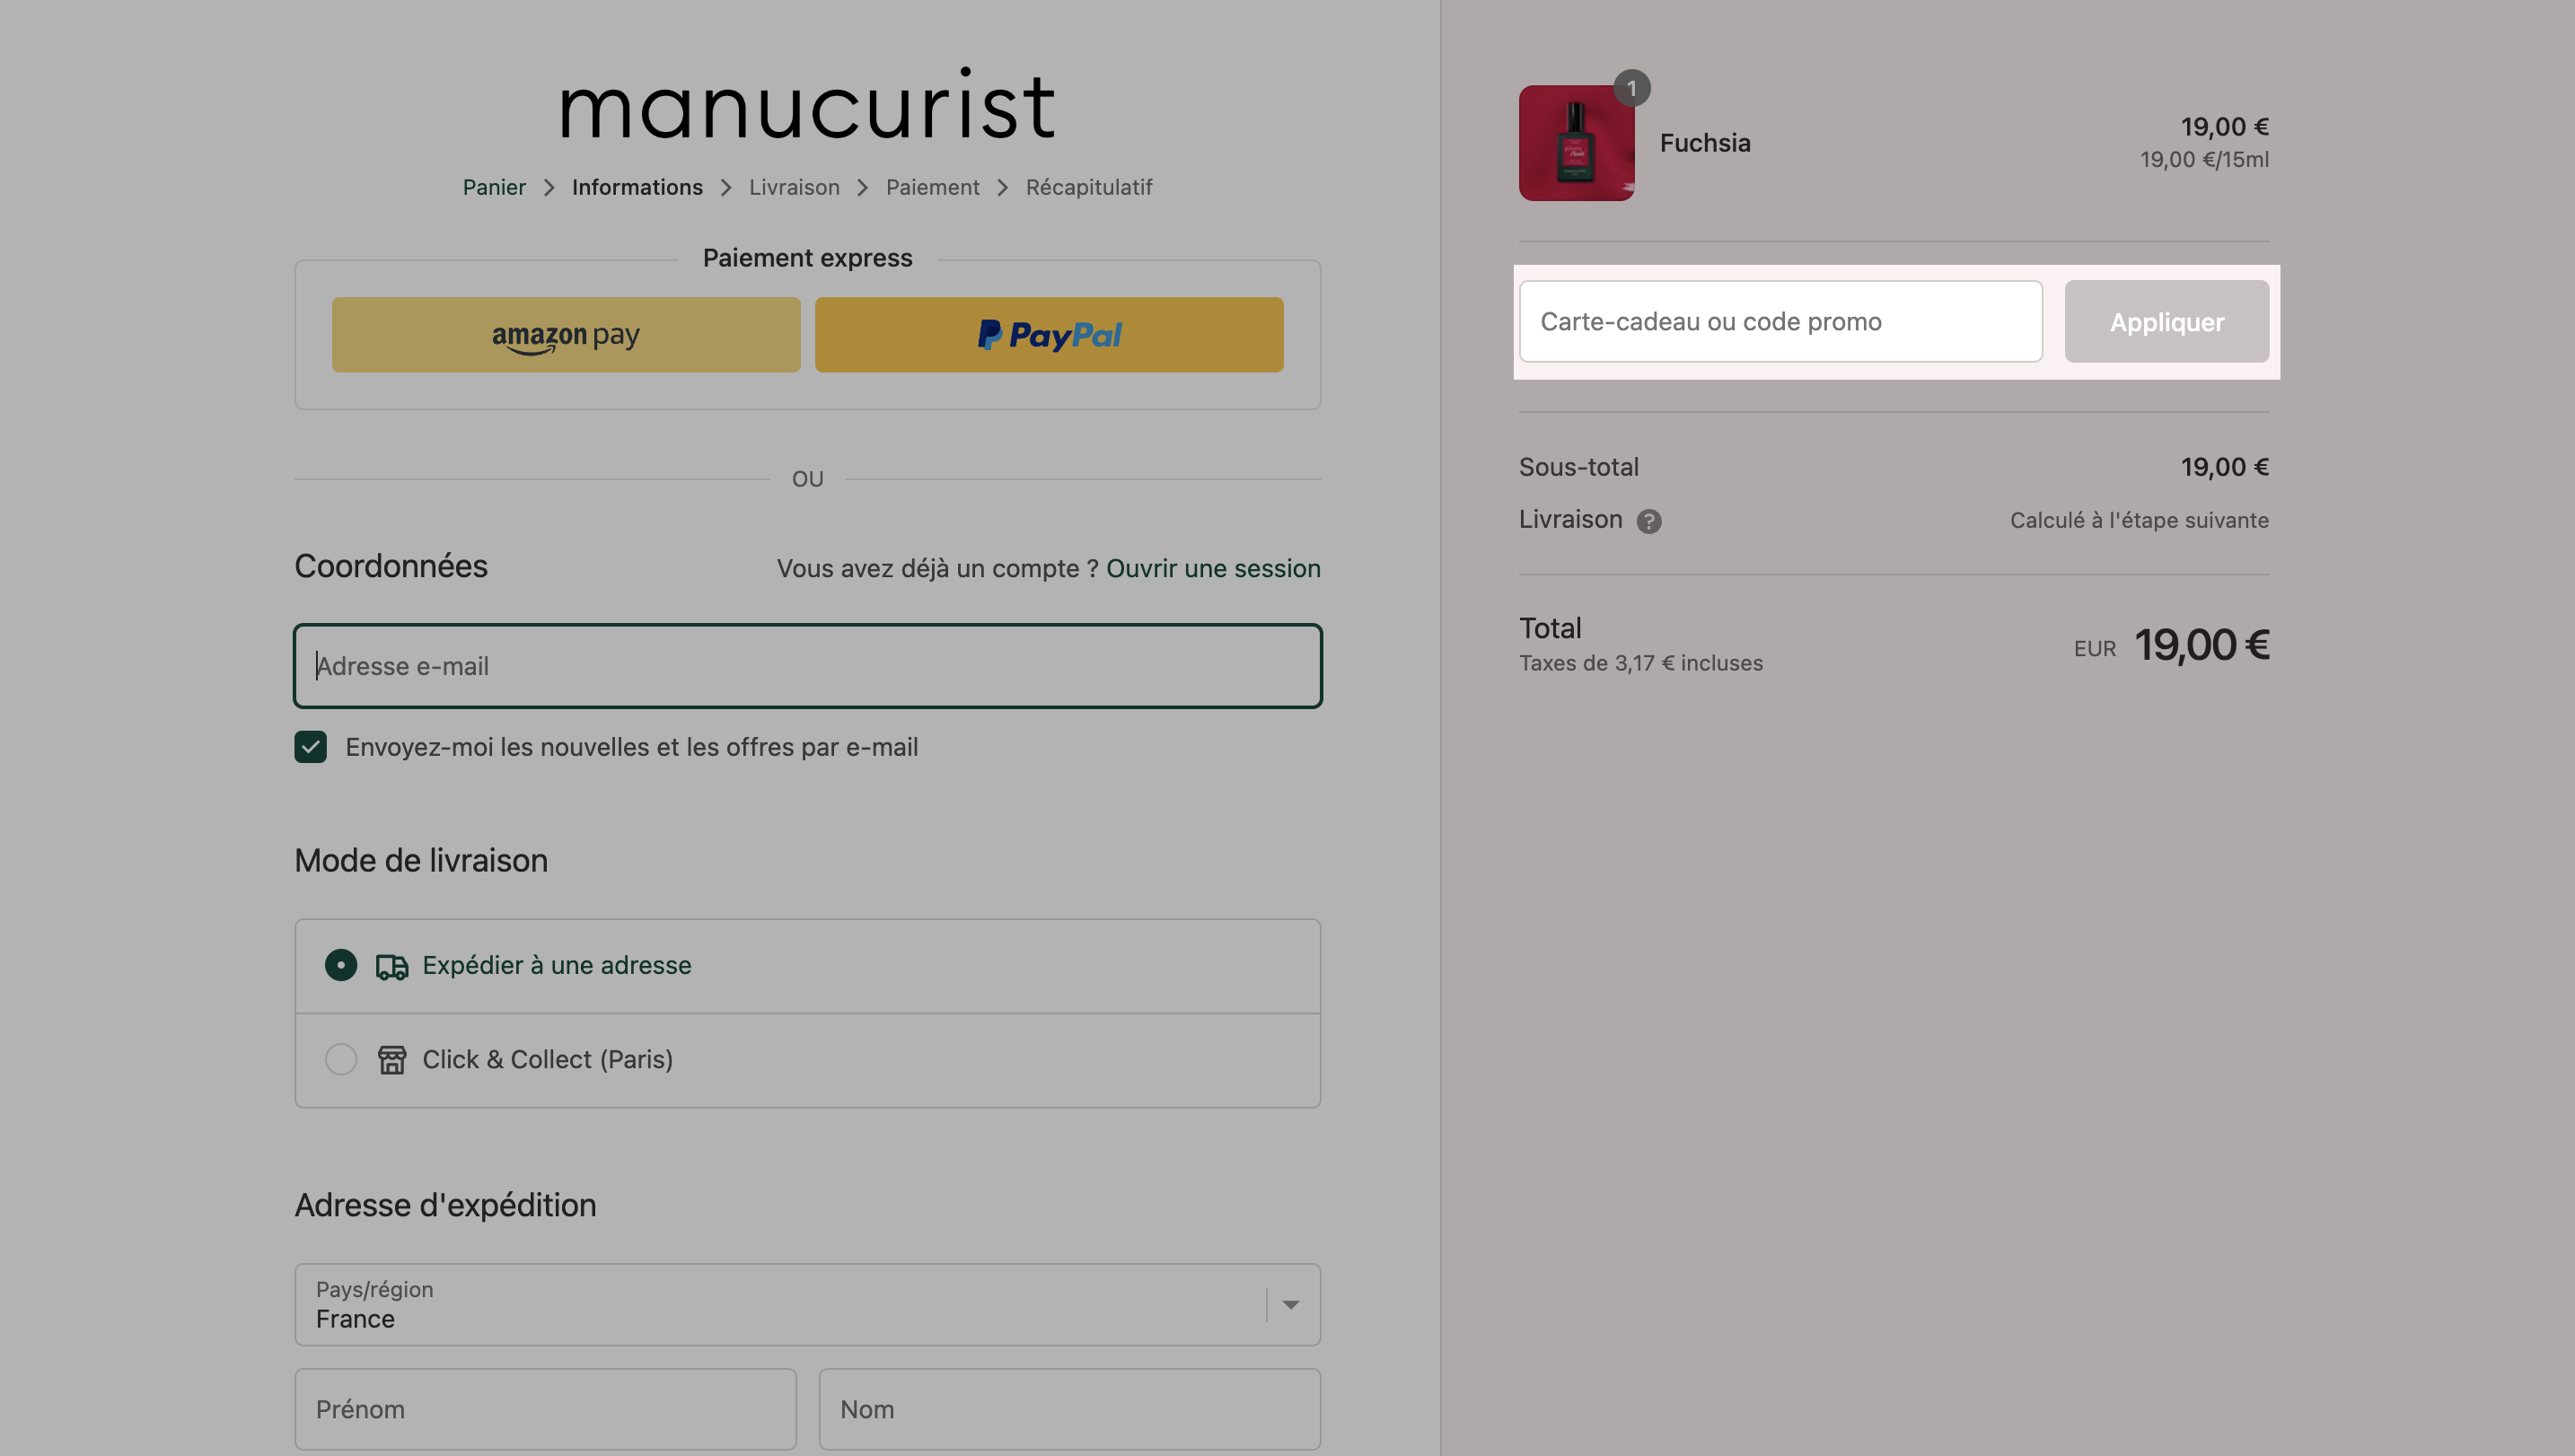Click the shipping help question mark icon
The image size is (2575, 1456).
[x=1648, y=521]
